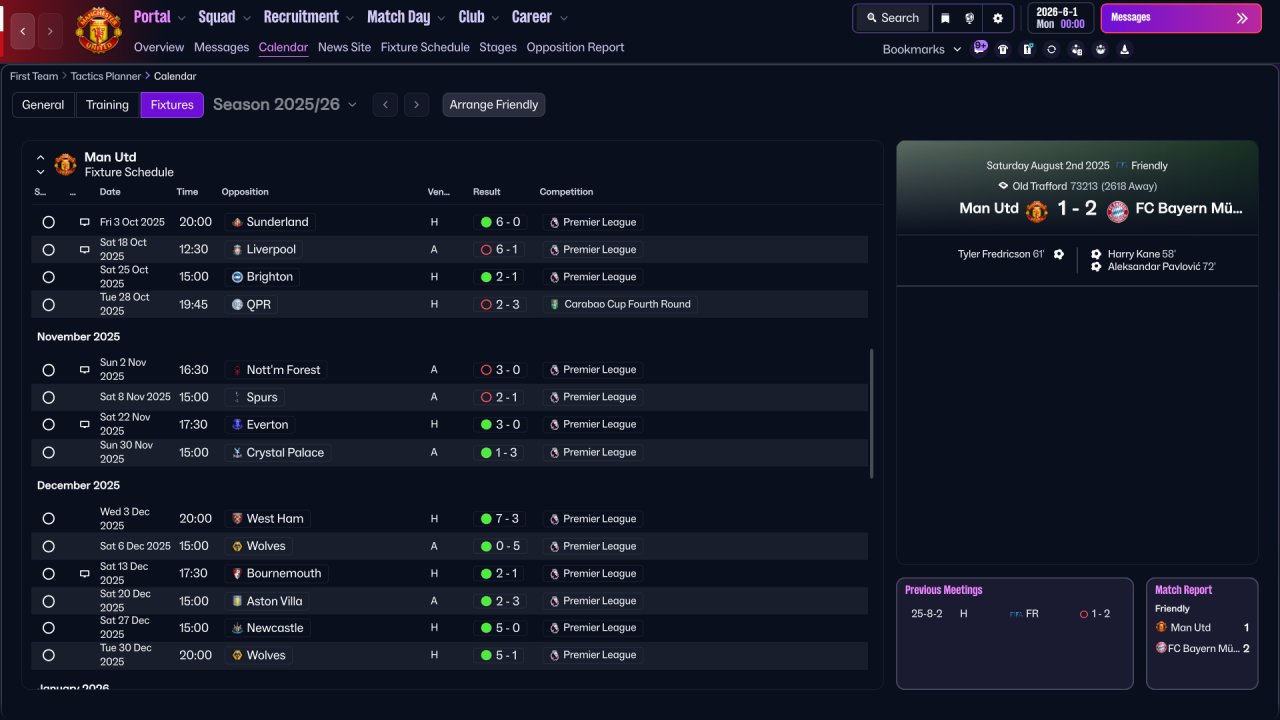This screenshot has width=1280, height=720.
Task: Go to next season with right chevron
Action: coord(417,105)
